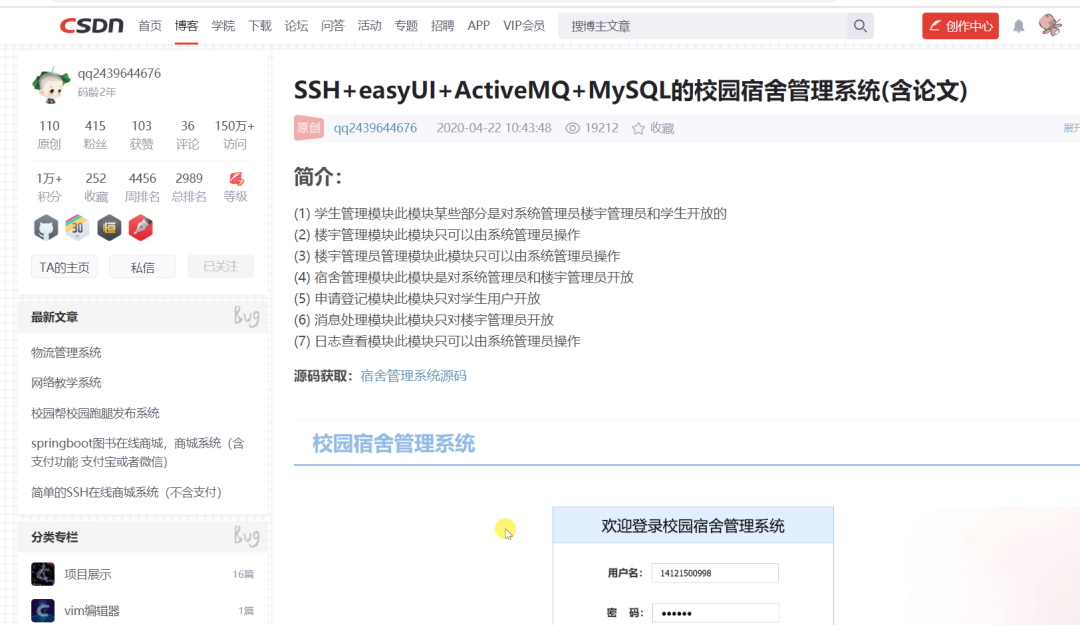
Task: Open the user avatar in the header
Action: (1050, 25)
